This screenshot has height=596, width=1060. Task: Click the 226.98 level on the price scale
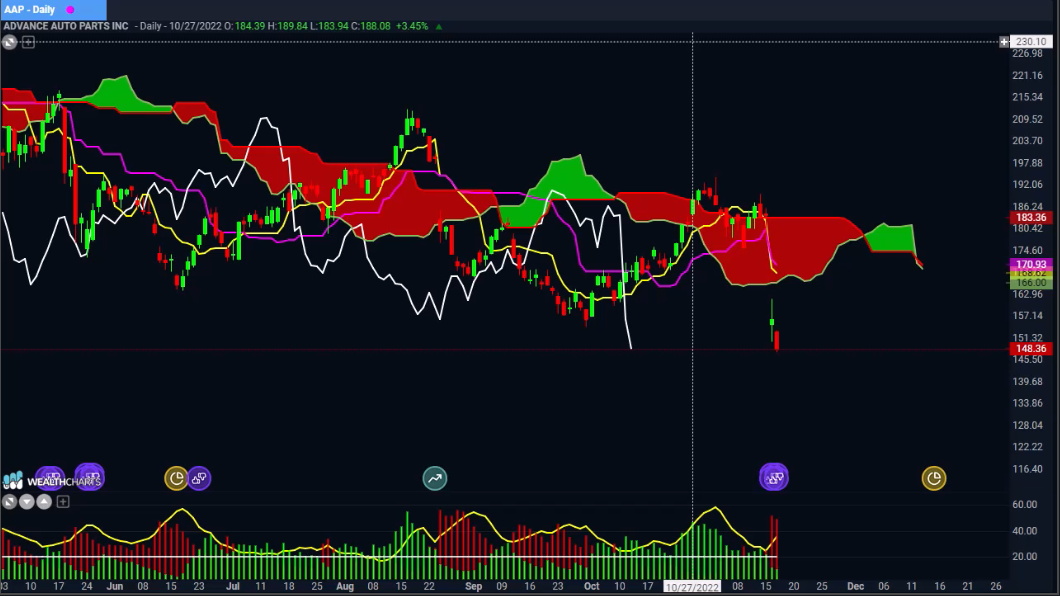pos(1028,53)
